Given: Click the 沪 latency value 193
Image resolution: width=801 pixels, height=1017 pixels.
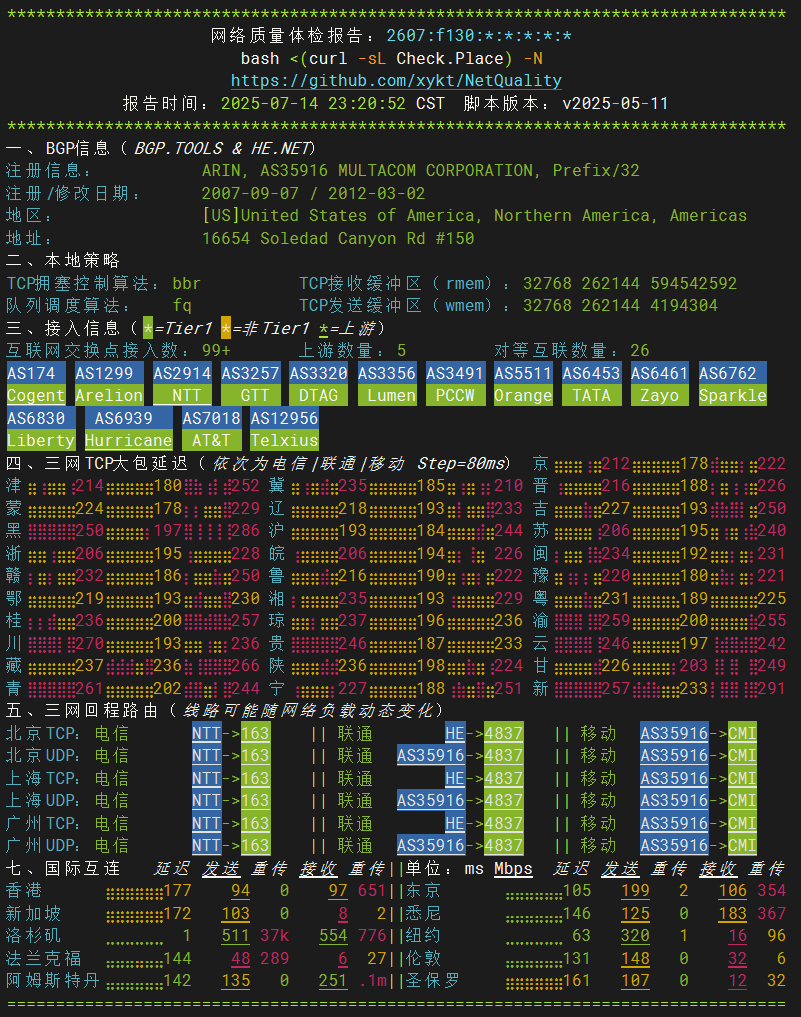Looking at the screenshot, I should [x=353, y=531].
